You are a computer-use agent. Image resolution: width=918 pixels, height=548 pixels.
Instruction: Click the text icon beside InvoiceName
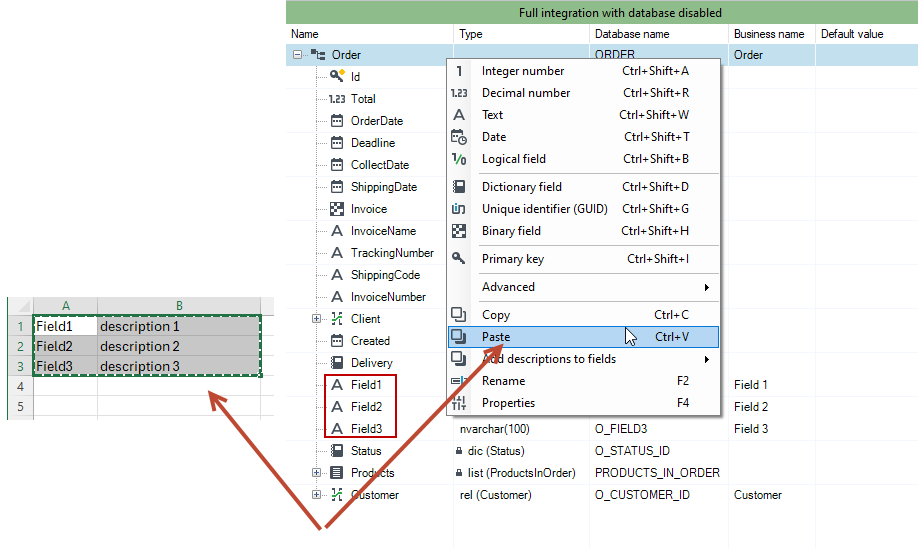[x=337, y=231]
